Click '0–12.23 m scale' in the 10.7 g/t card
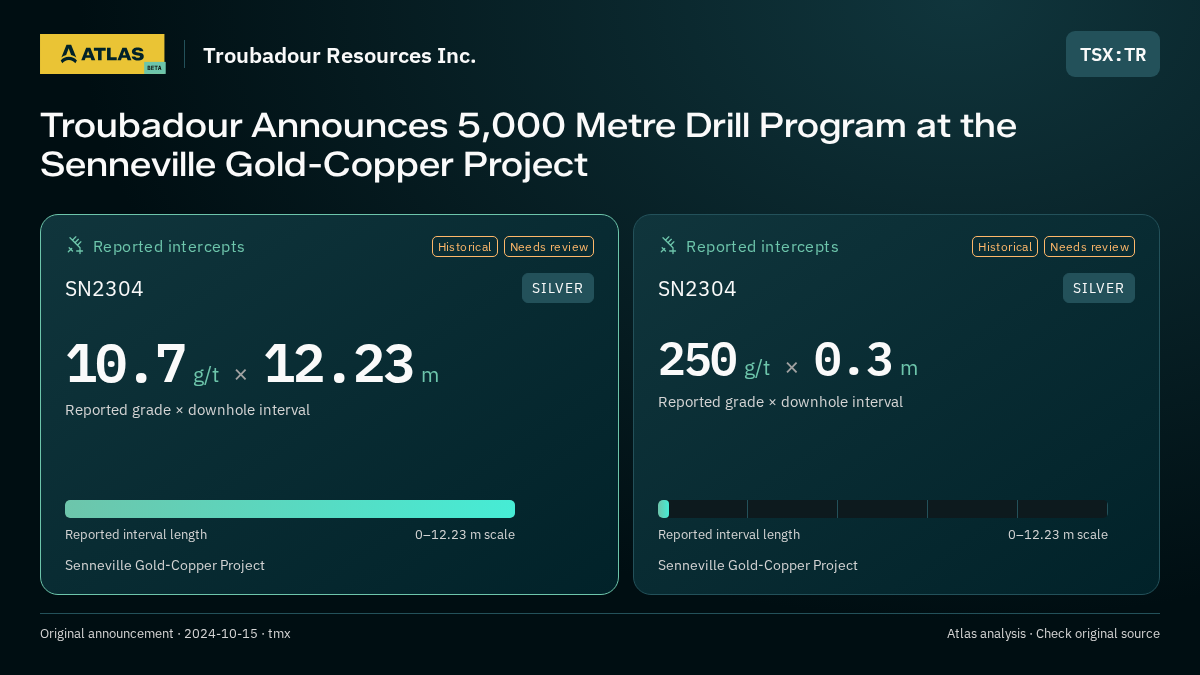The height and width of the screenshot is (675, 1200). pos(465,535)
